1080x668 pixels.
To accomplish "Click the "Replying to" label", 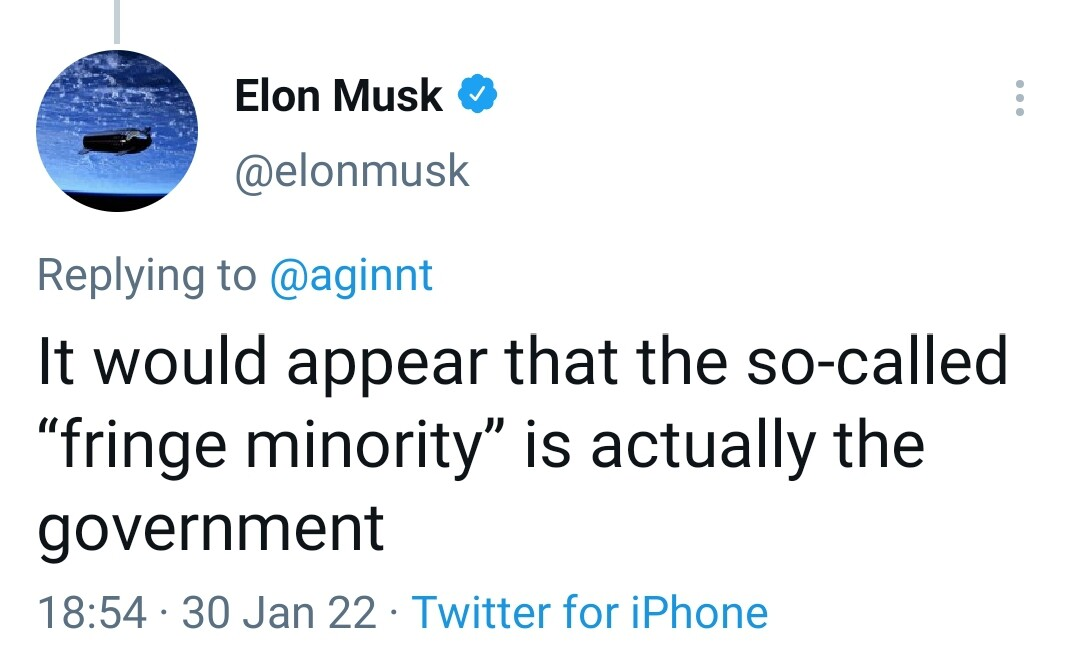I will pyautogui.click(x=146, y=274).
